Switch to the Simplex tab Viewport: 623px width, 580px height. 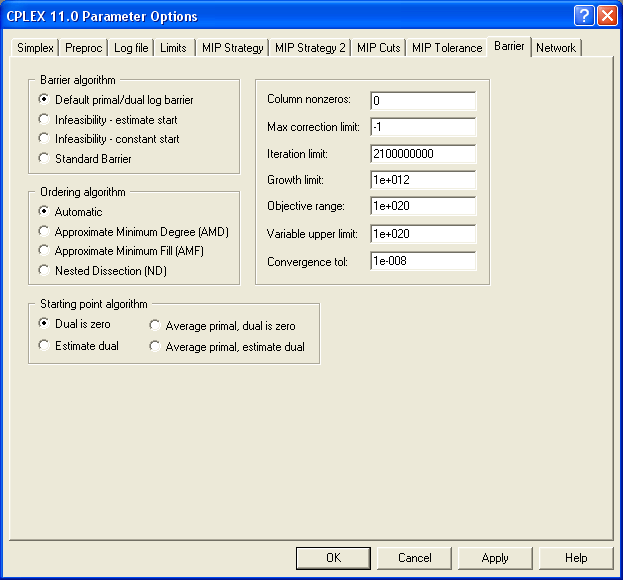click(35, 48)
